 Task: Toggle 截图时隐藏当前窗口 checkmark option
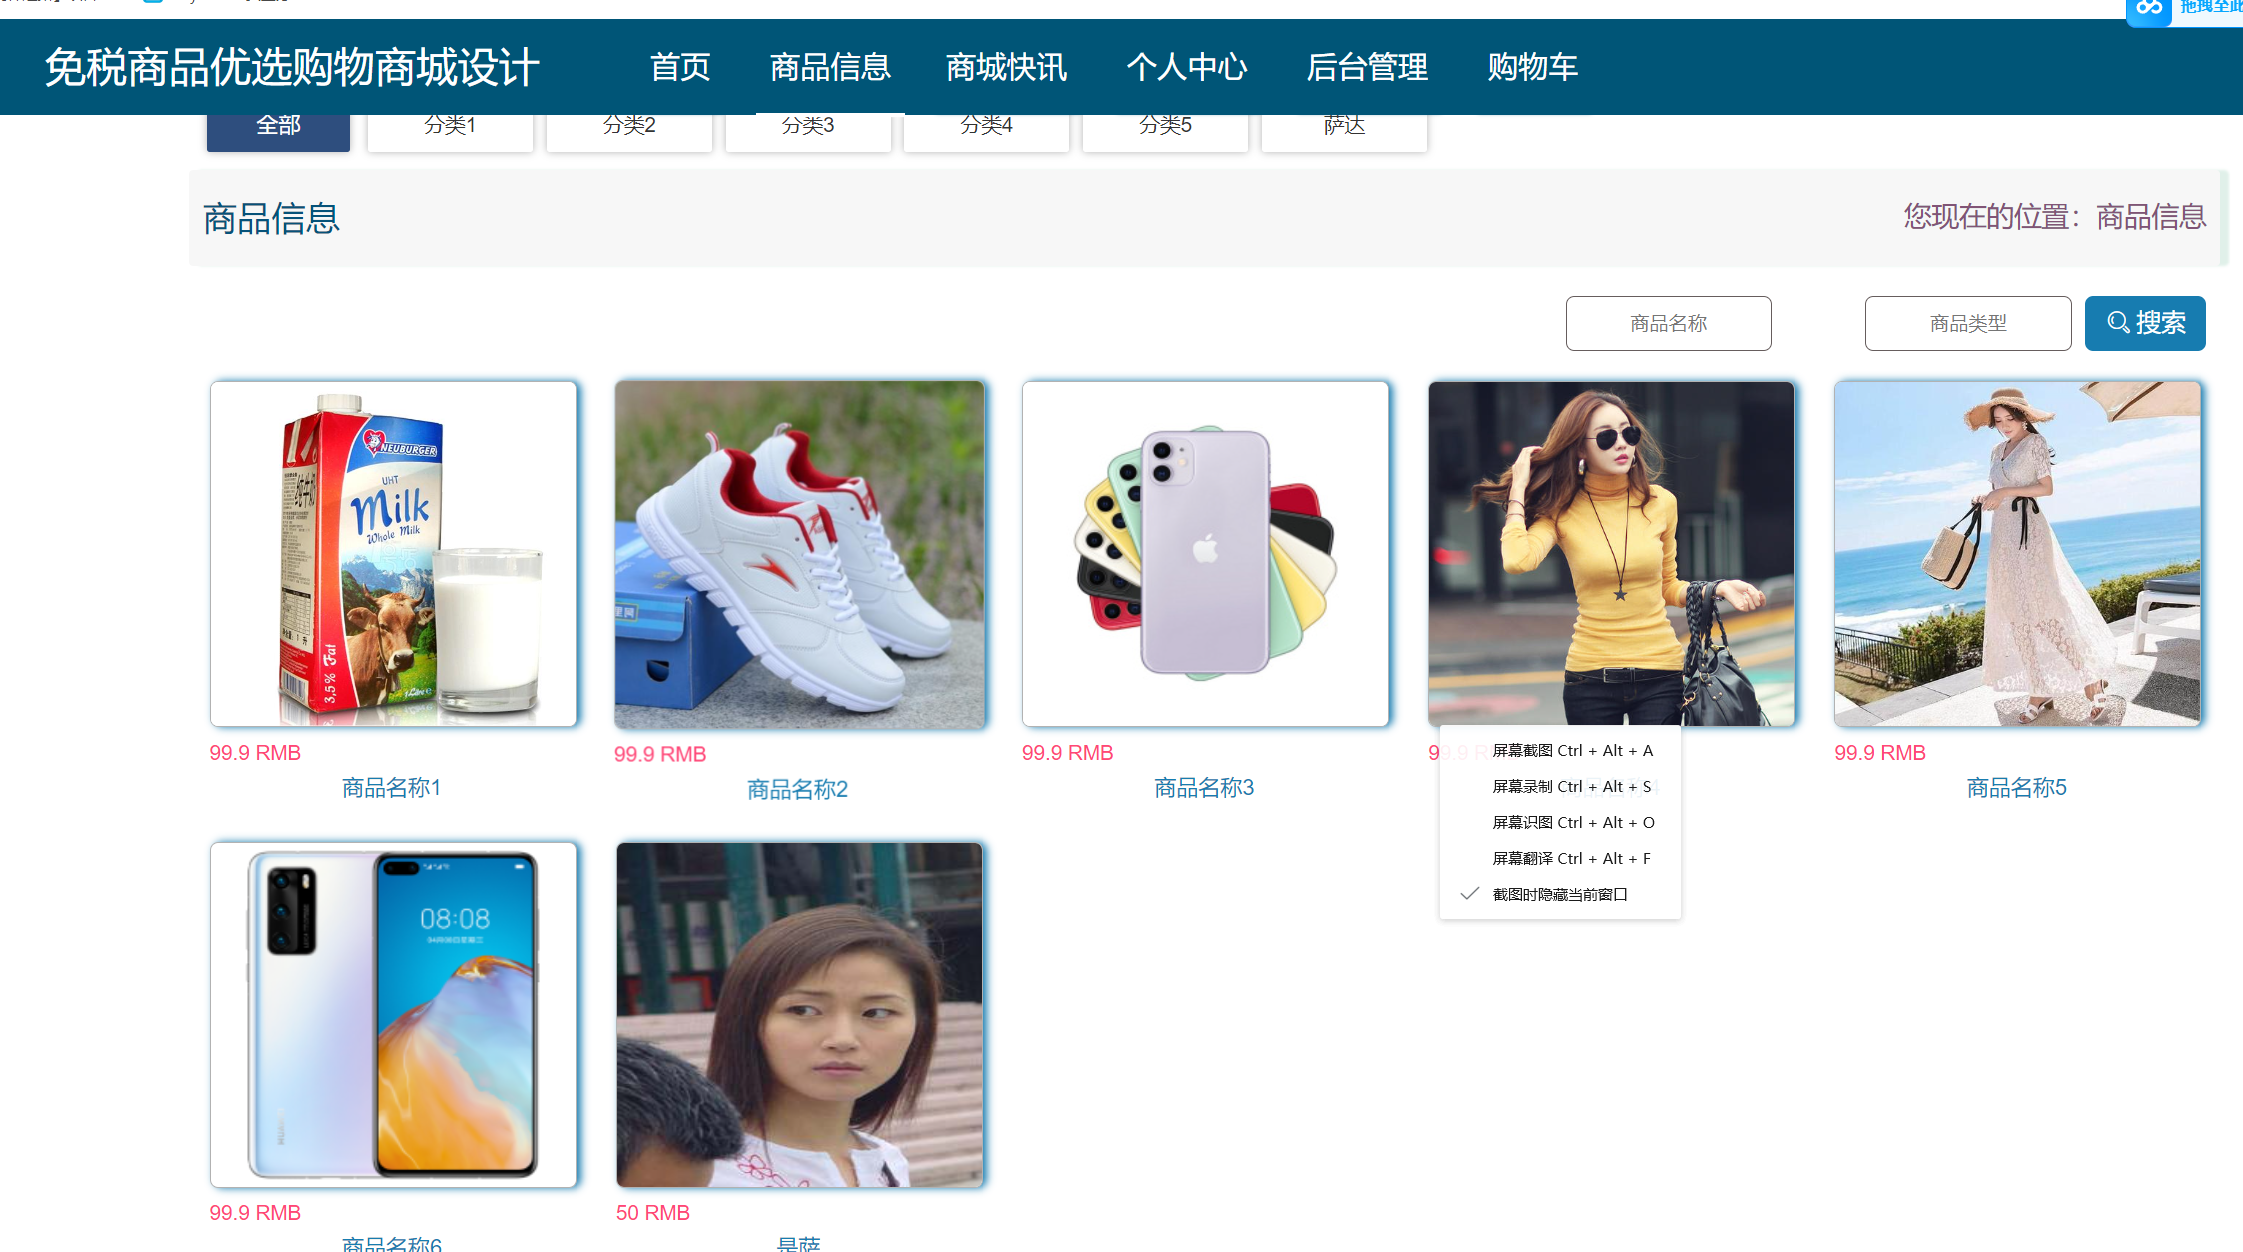[x=1558, y=894]
